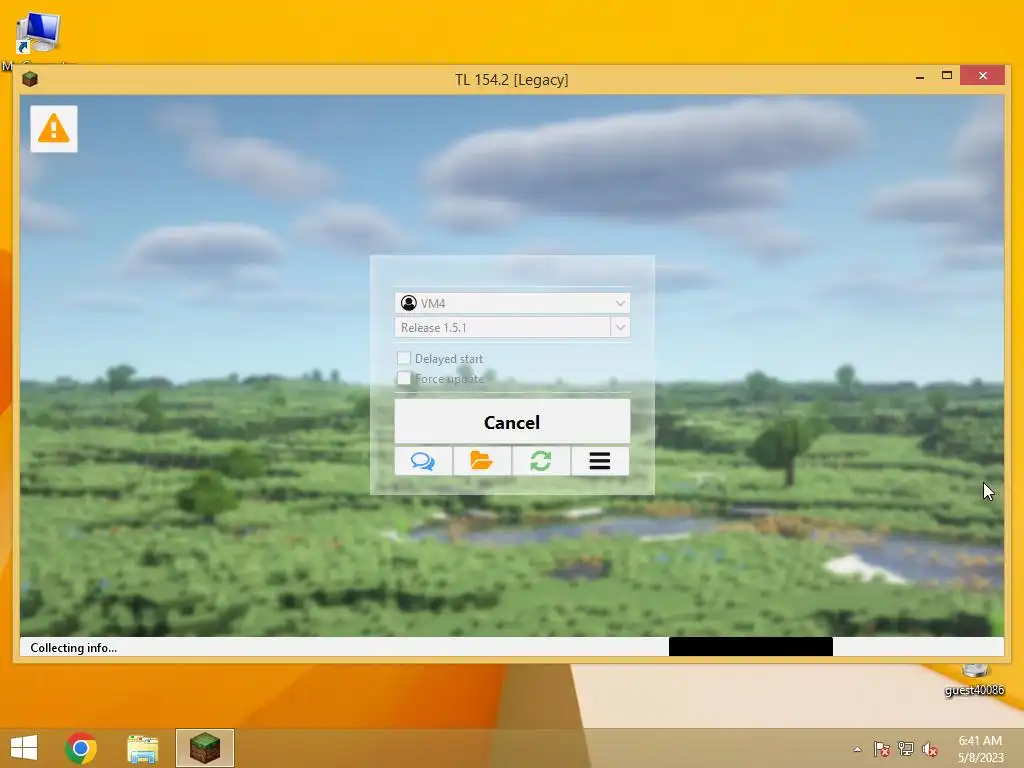Screen dimensions: 1024x768
Task: Open the Release 1.5.1 version dropdown arrow
Action: [x=620, y=327]
